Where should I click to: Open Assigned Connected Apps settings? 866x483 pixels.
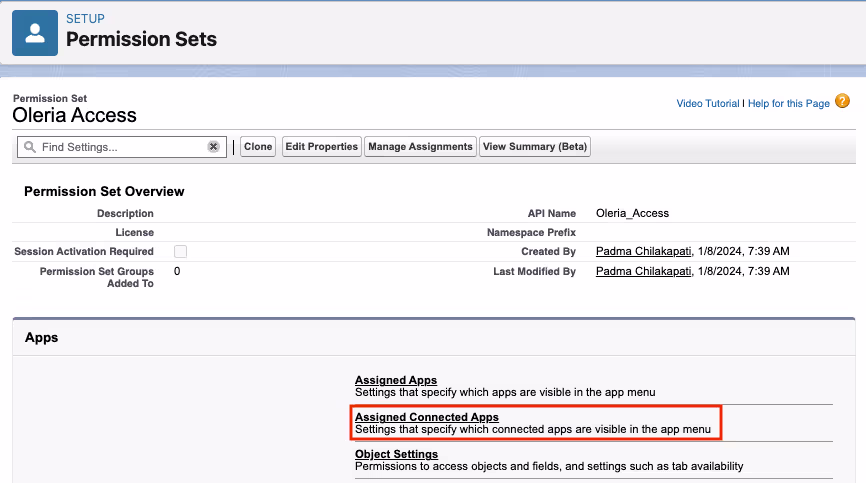tap(427, 417)
